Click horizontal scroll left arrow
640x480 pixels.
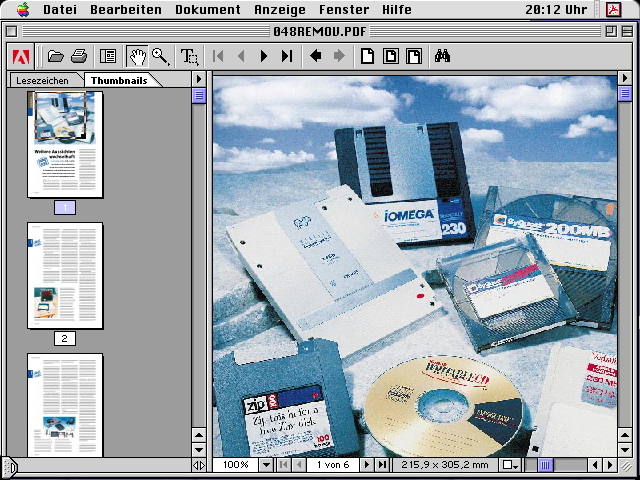(595, 464)
